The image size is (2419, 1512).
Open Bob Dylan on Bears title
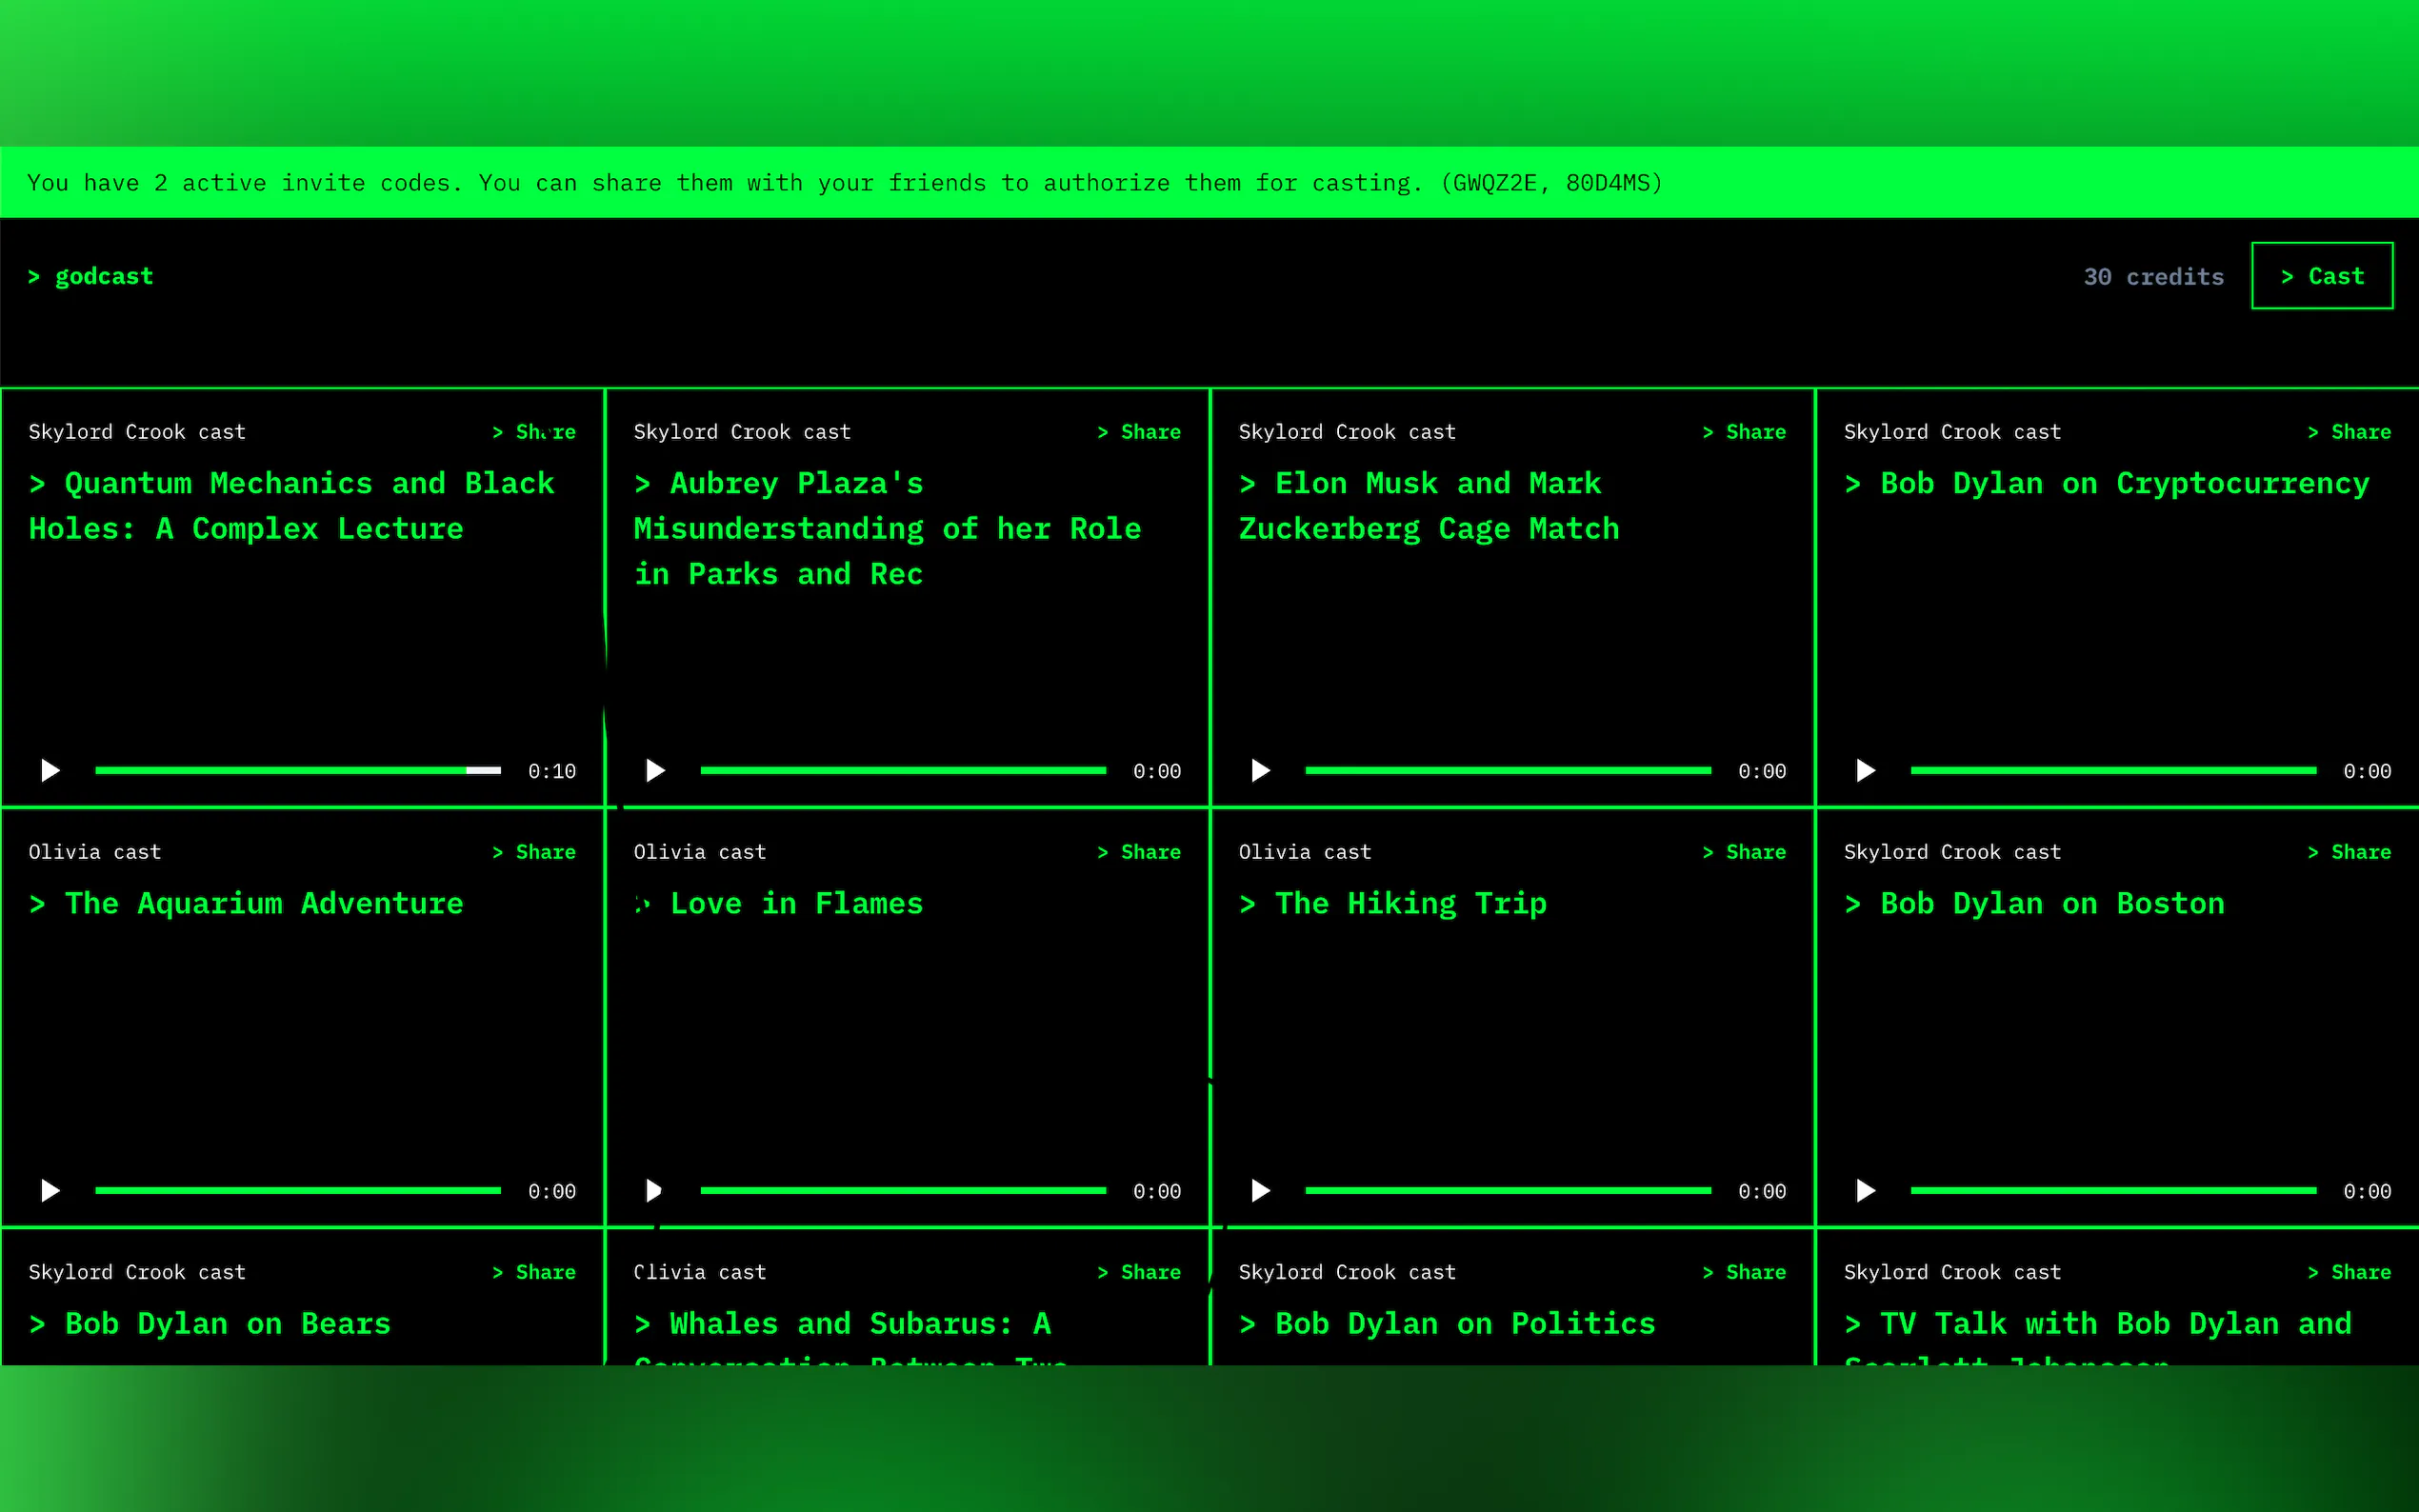210,1323
